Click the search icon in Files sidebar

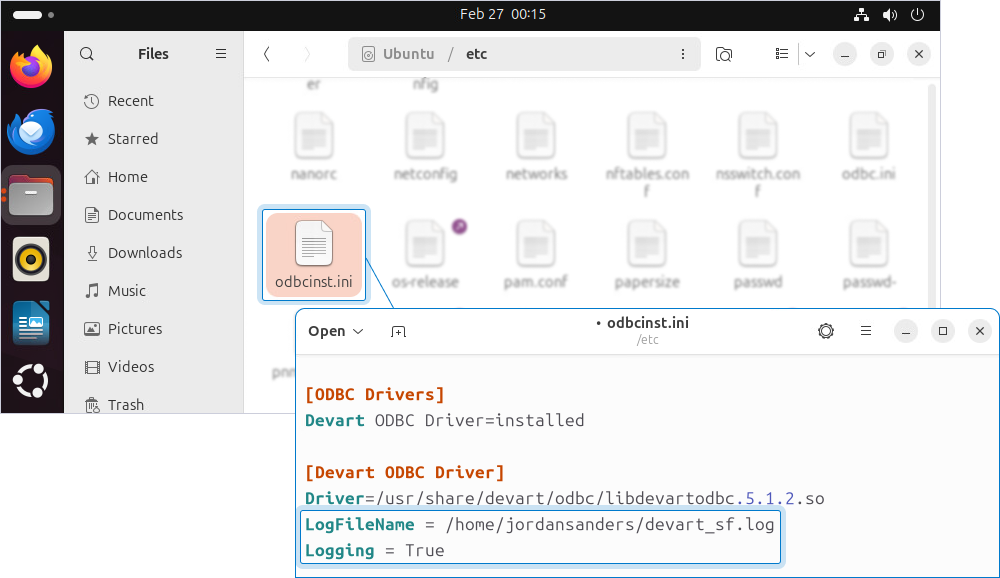click(87, 54)
